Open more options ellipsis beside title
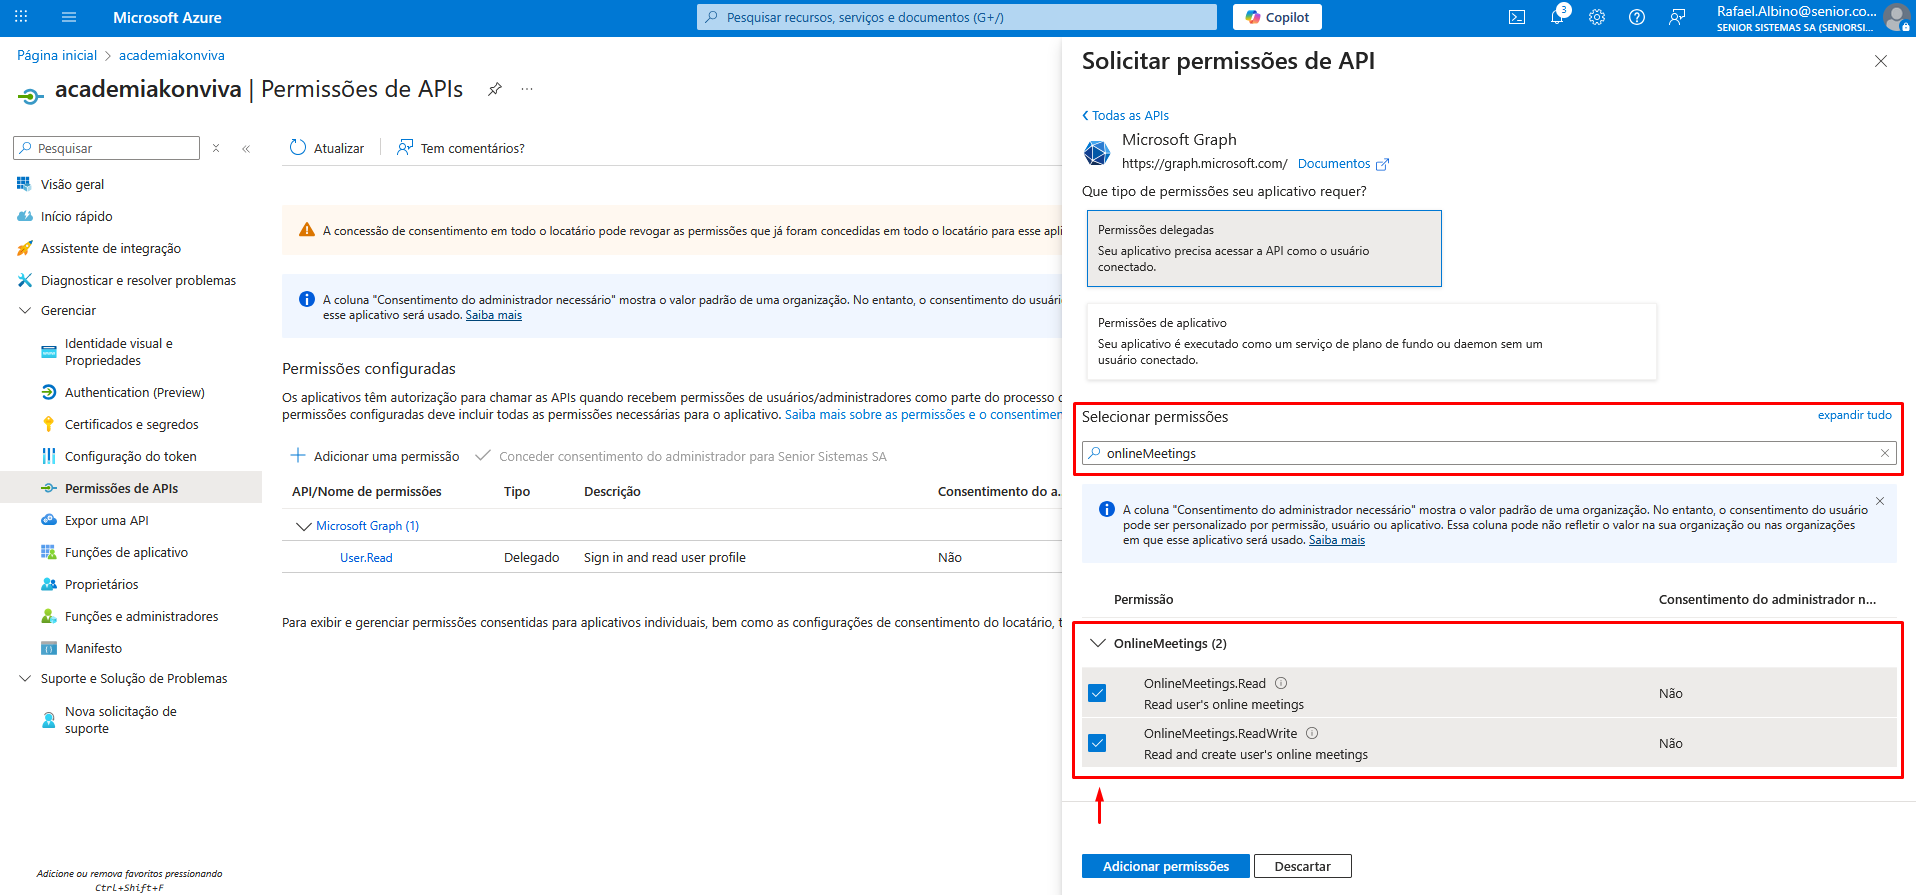 click(527, 89)
